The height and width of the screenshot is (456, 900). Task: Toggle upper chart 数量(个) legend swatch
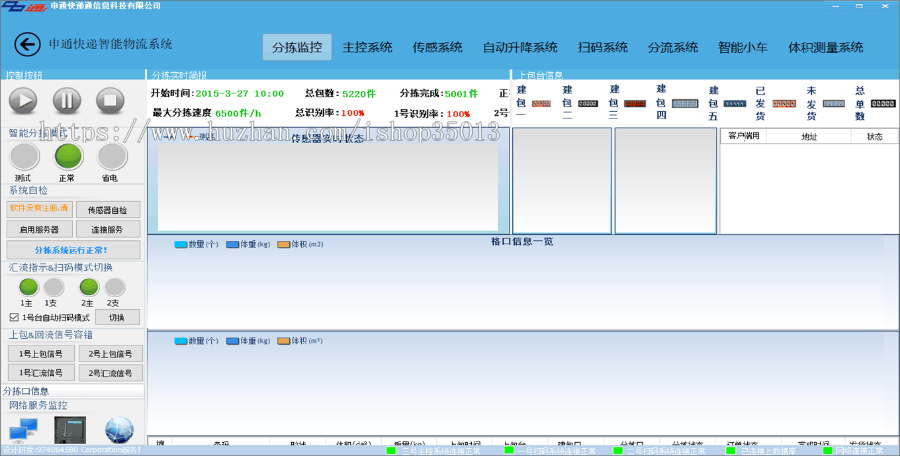(x=181, y=245)
